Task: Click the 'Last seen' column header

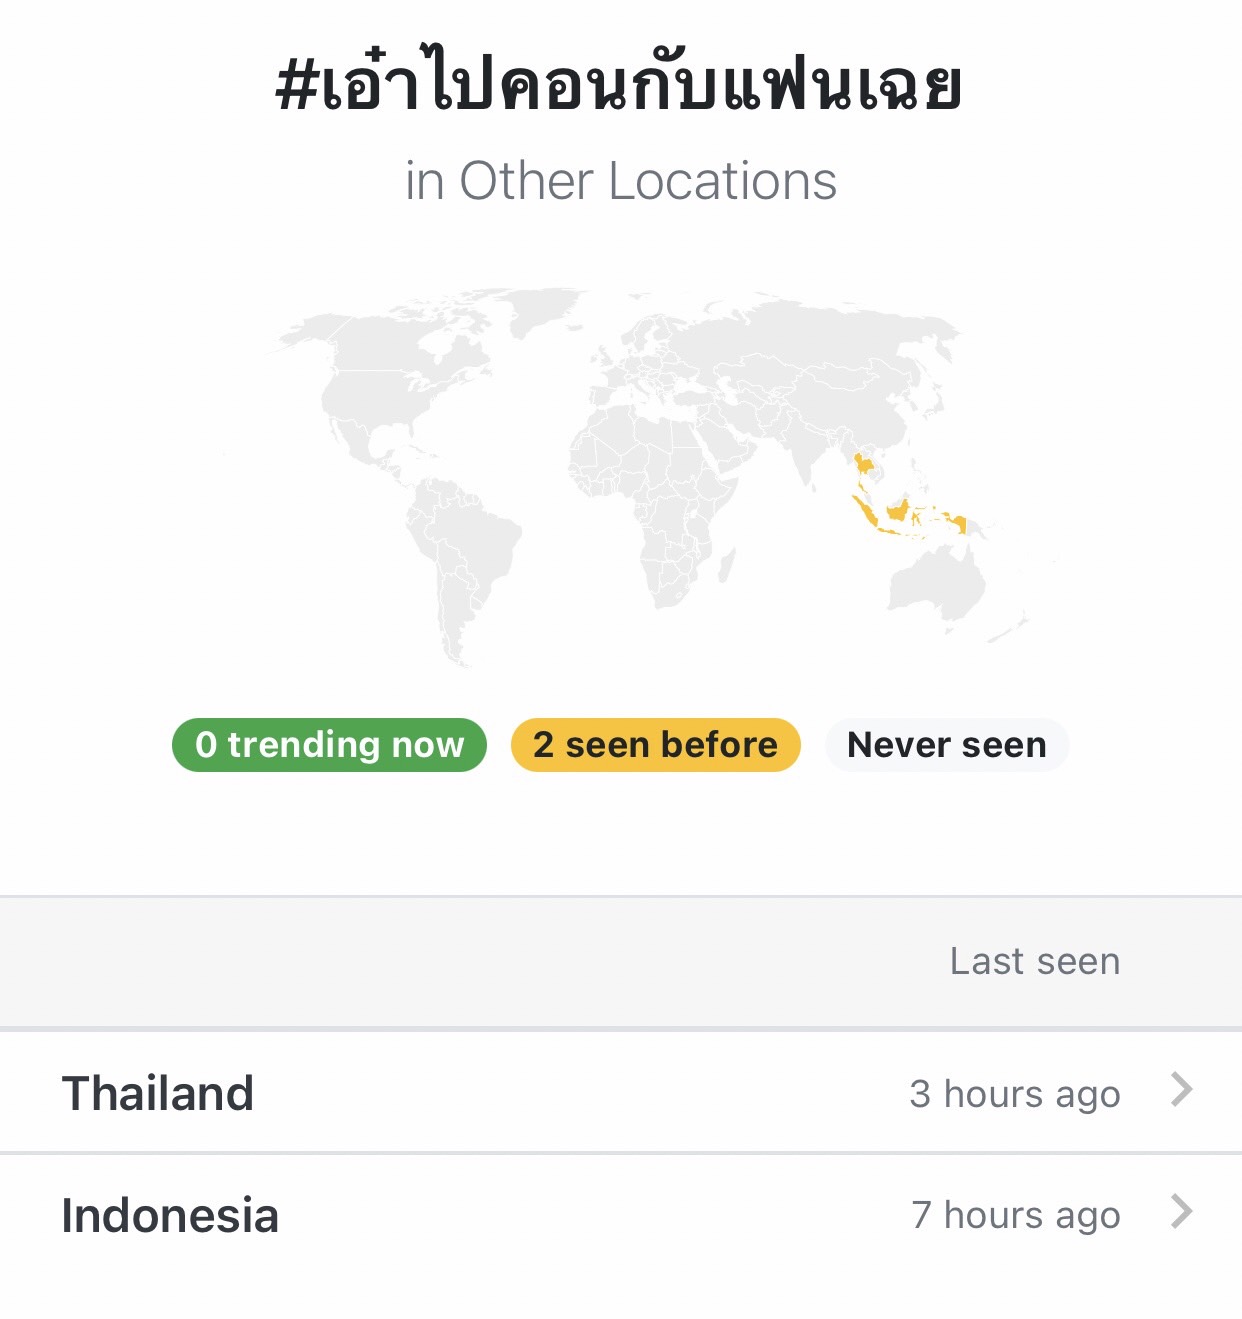Action: point(1034,960)
